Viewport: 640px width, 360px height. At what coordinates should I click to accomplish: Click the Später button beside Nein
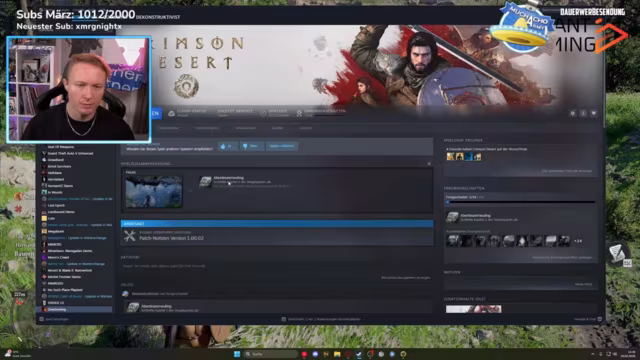282,146
